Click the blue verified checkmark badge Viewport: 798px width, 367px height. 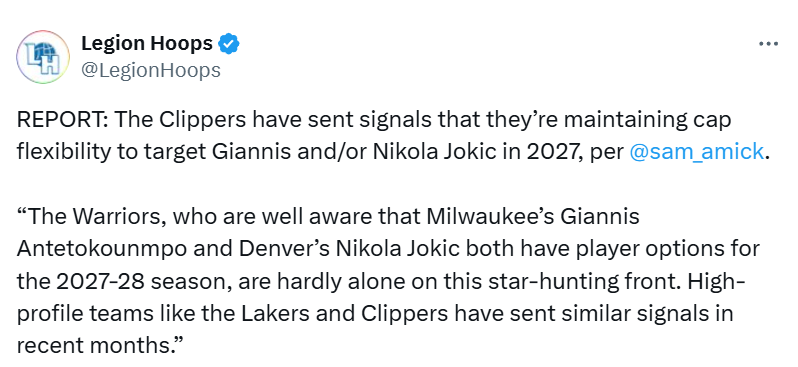pyautogui.click(x=229, y=44)
